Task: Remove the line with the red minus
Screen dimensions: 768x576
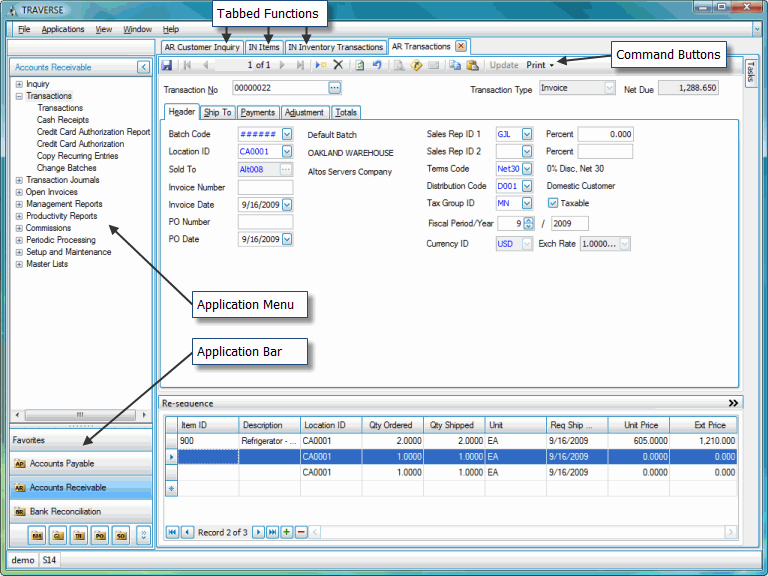Action: 301,532
